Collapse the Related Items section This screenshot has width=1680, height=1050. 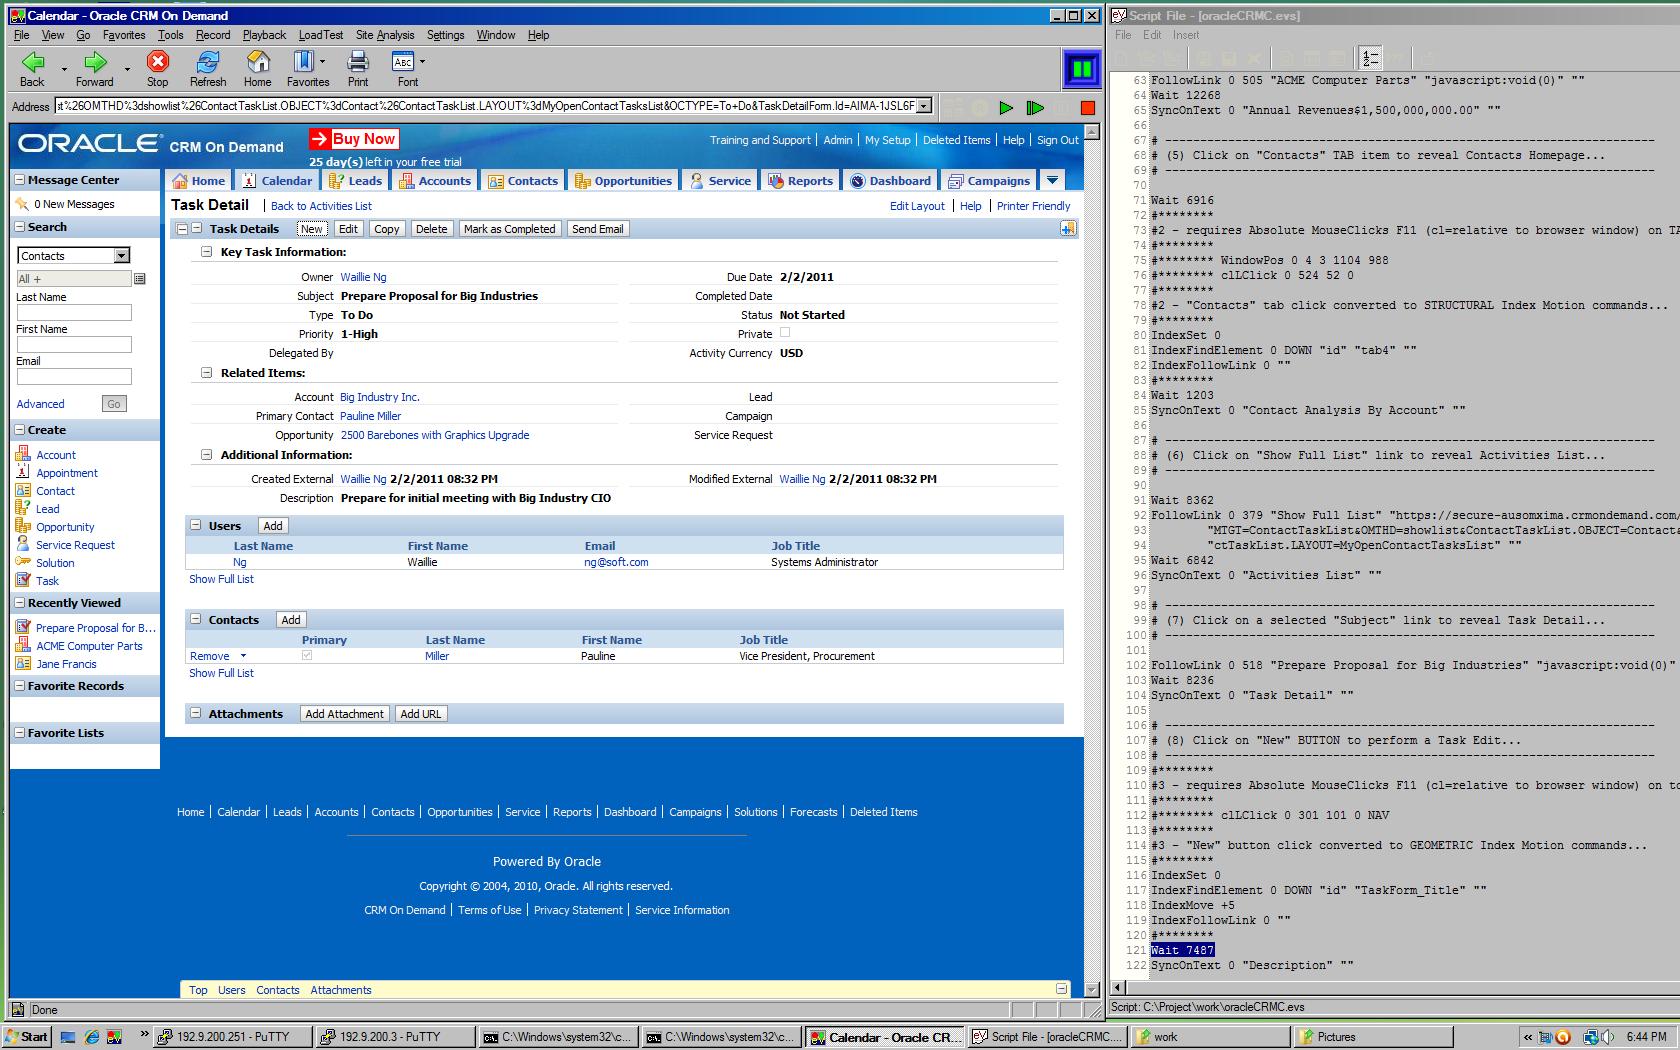click(206, 373)
